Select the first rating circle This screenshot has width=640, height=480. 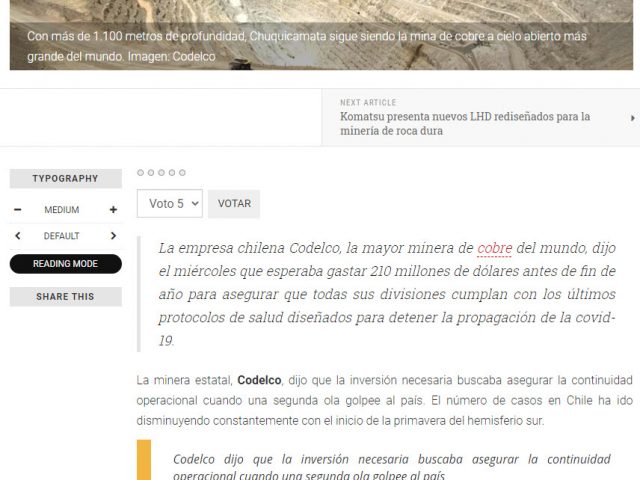click(141, 173)
